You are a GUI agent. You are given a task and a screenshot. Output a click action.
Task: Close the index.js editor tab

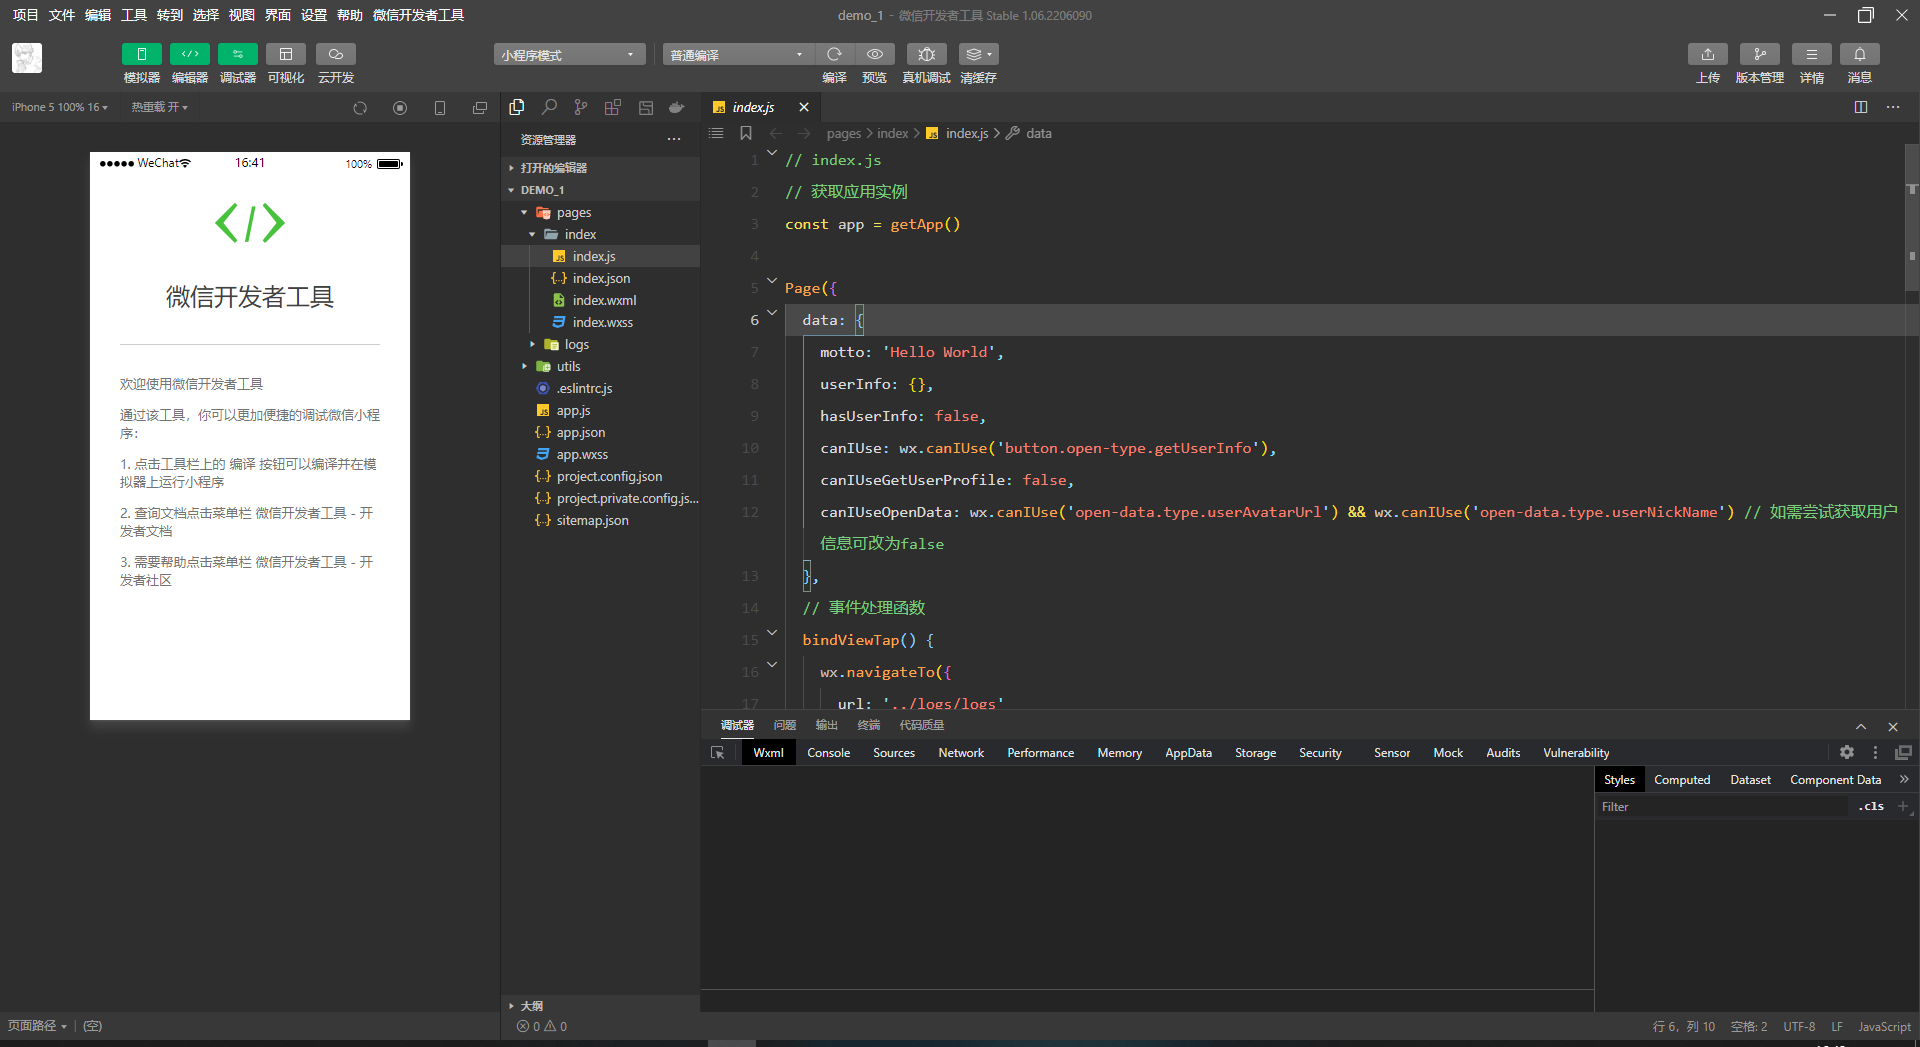point(804,107)
